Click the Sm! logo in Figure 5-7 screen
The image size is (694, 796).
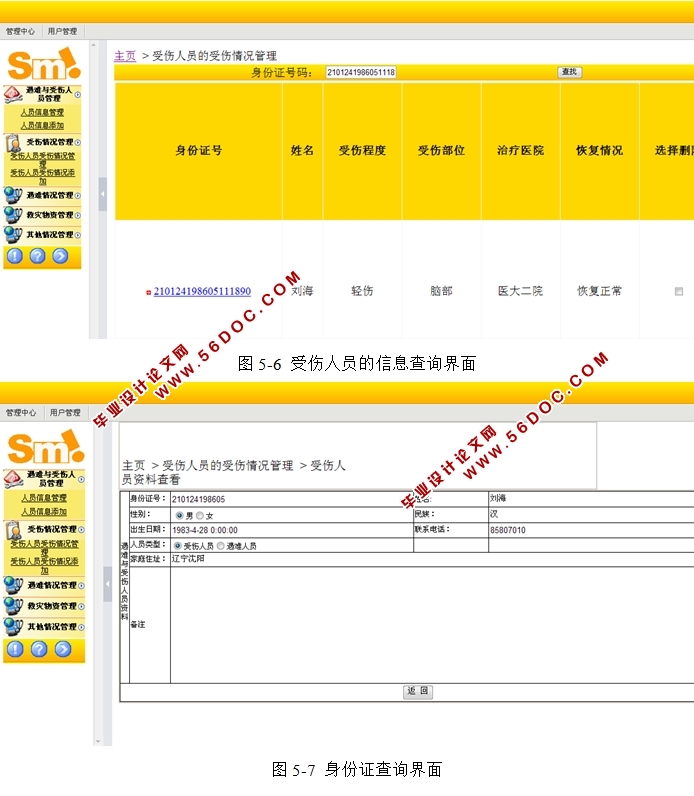coord(46,447)
